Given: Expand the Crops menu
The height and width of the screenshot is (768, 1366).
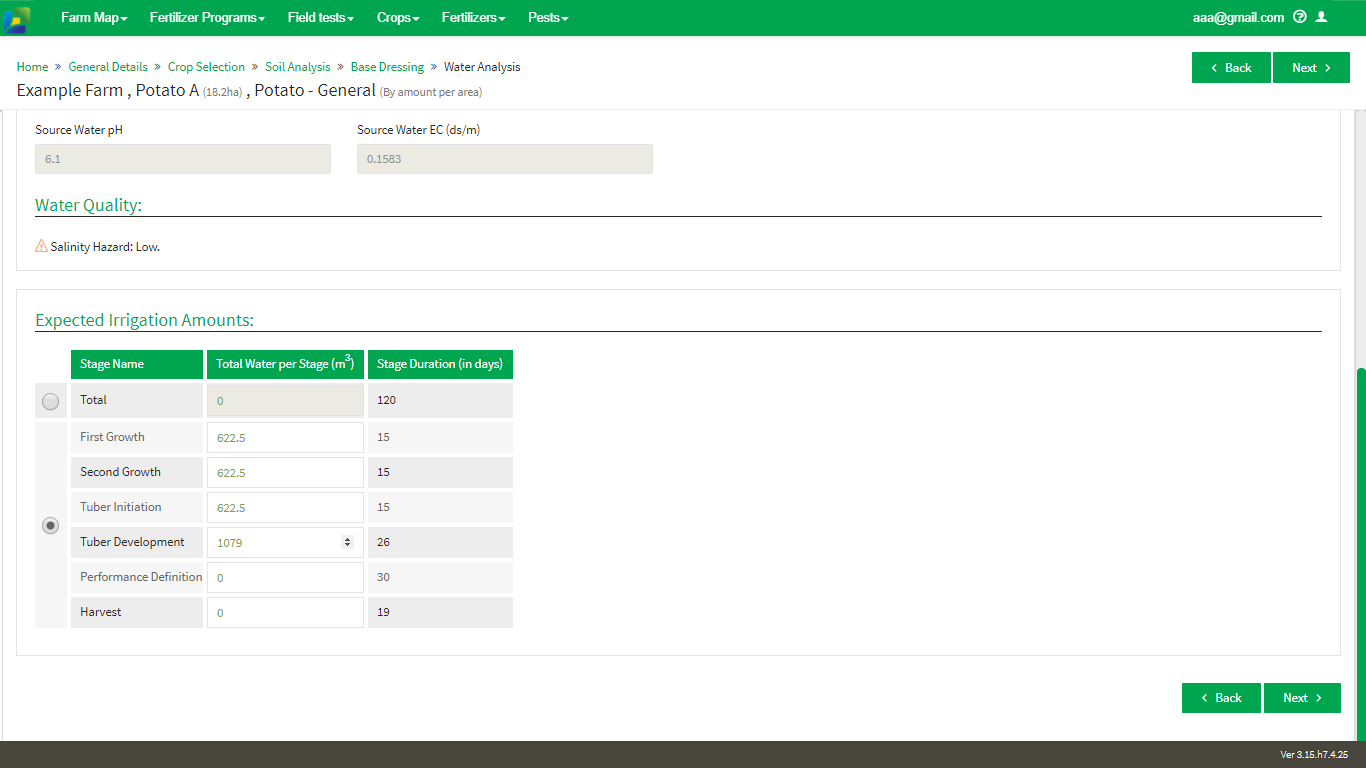Looking at the screenshot, I should [x=398, y=18].
